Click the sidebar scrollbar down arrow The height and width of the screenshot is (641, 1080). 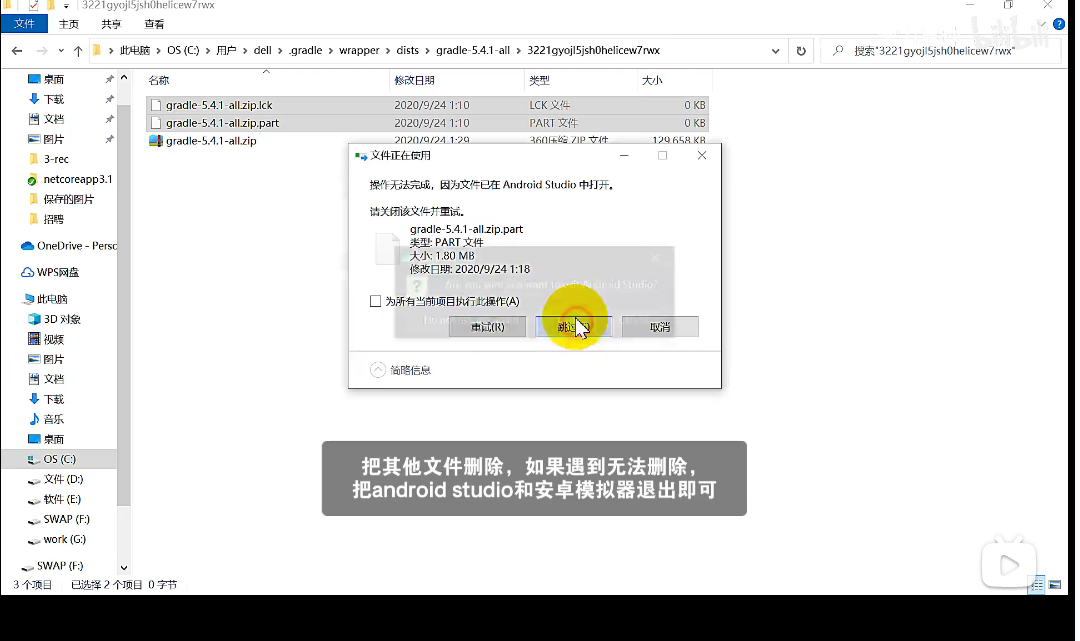(x=124, y=568)
